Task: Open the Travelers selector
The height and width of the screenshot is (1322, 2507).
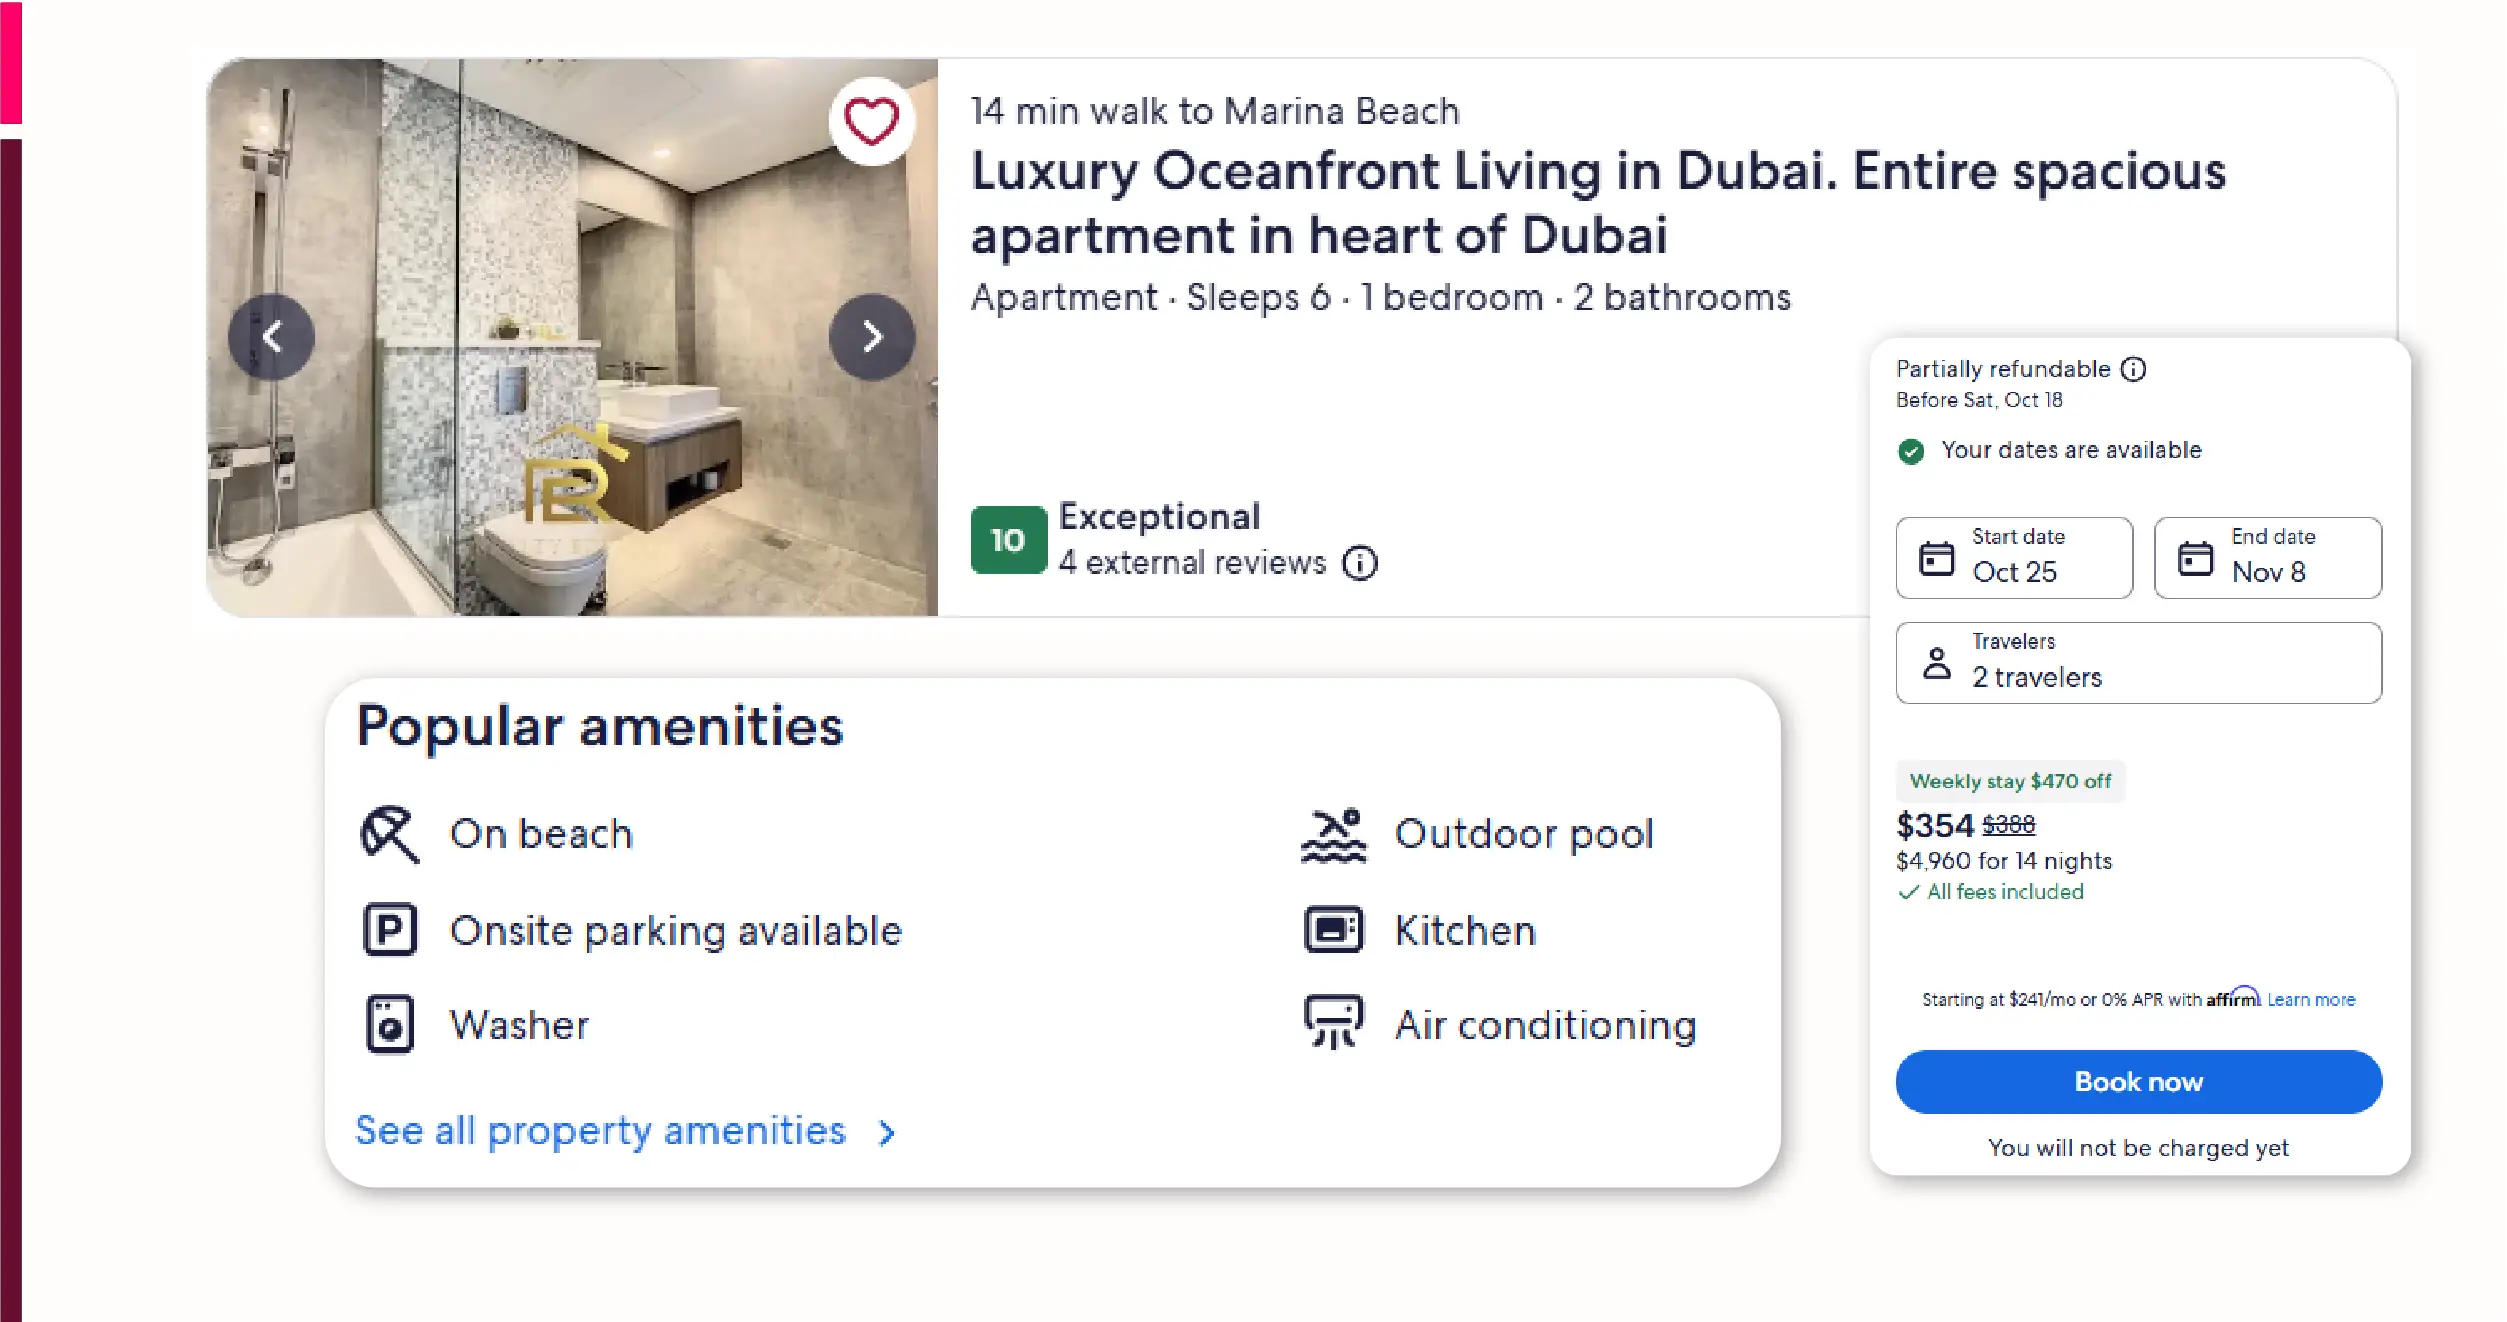Action: coord(2138,663)
